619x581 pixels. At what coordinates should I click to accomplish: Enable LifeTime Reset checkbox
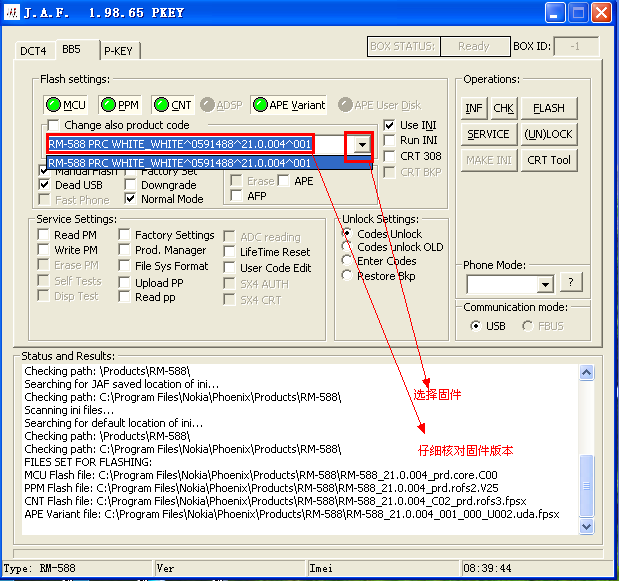(229, 251)
